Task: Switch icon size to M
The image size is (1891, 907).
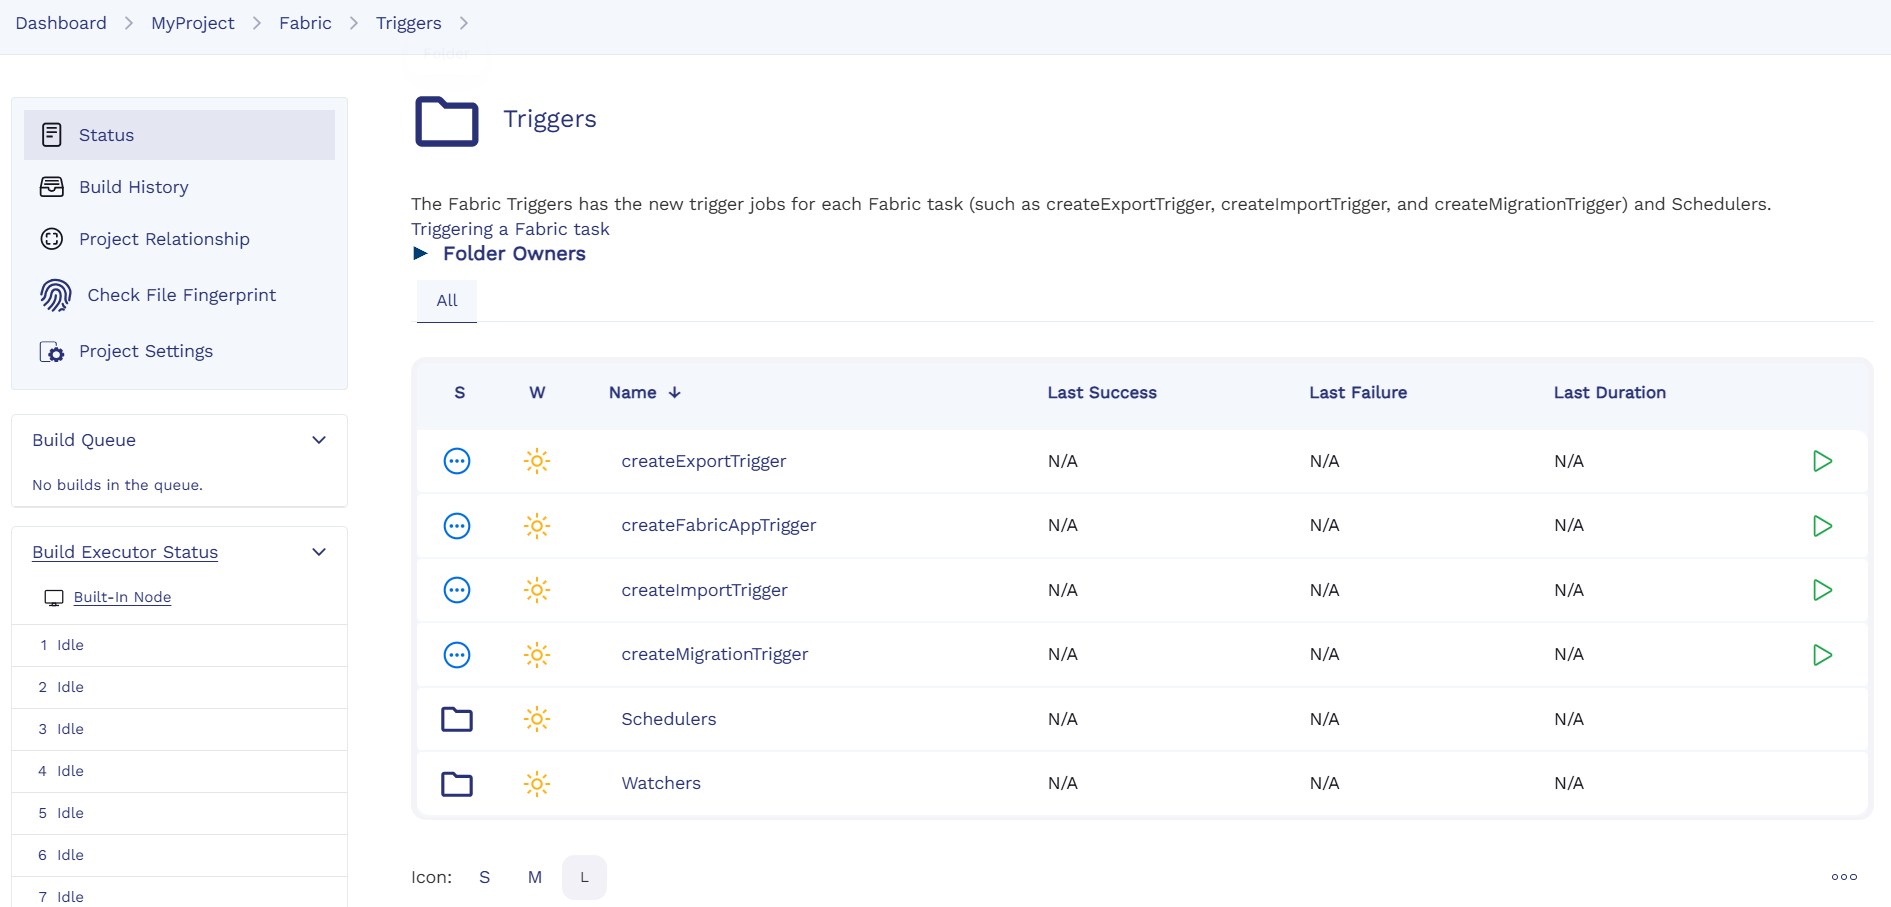Action: (535, 877)
